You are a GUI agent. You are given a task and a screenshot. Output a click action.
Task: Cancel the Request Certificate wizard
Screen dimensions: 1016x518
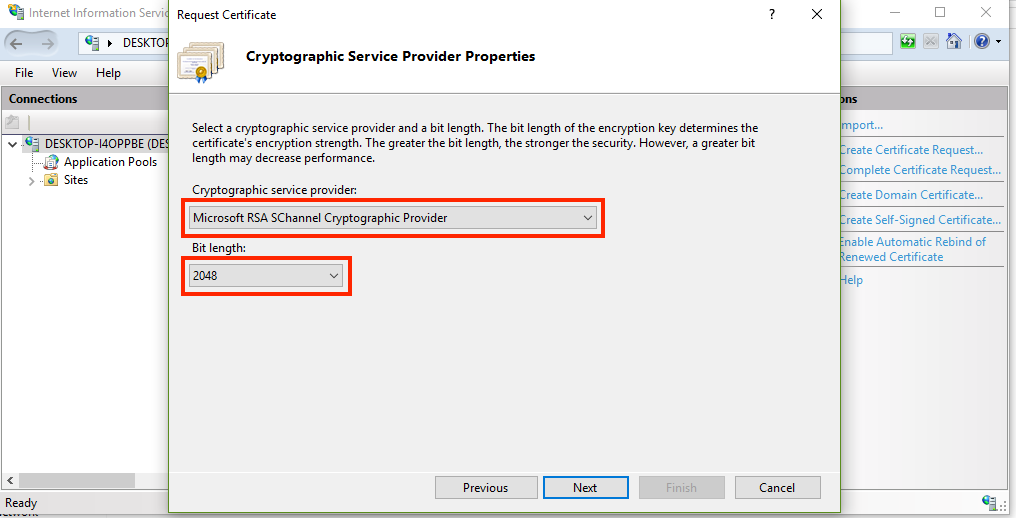777,488
